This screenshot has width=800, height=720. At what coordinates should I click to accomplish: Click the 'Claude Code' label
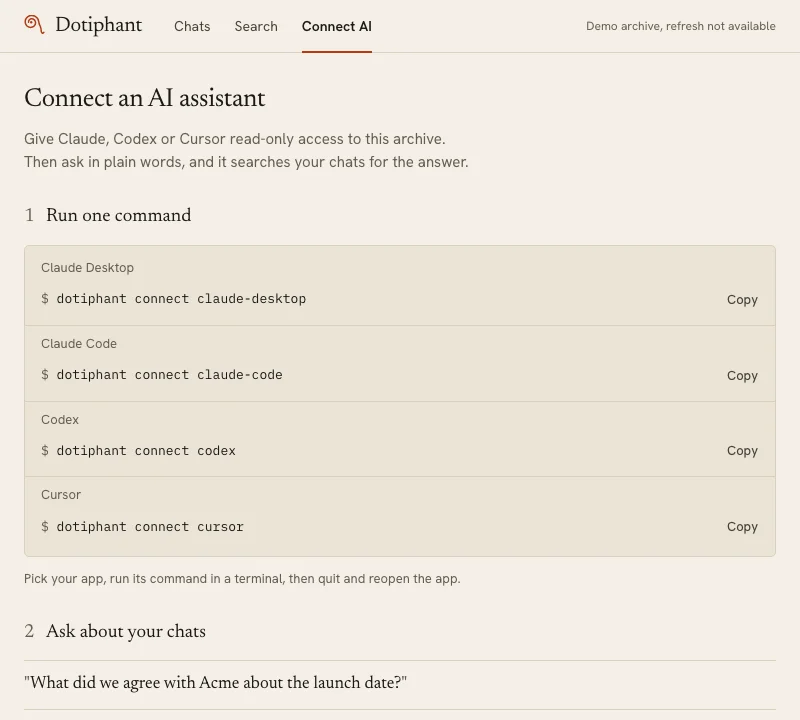[x=79, y=343]
